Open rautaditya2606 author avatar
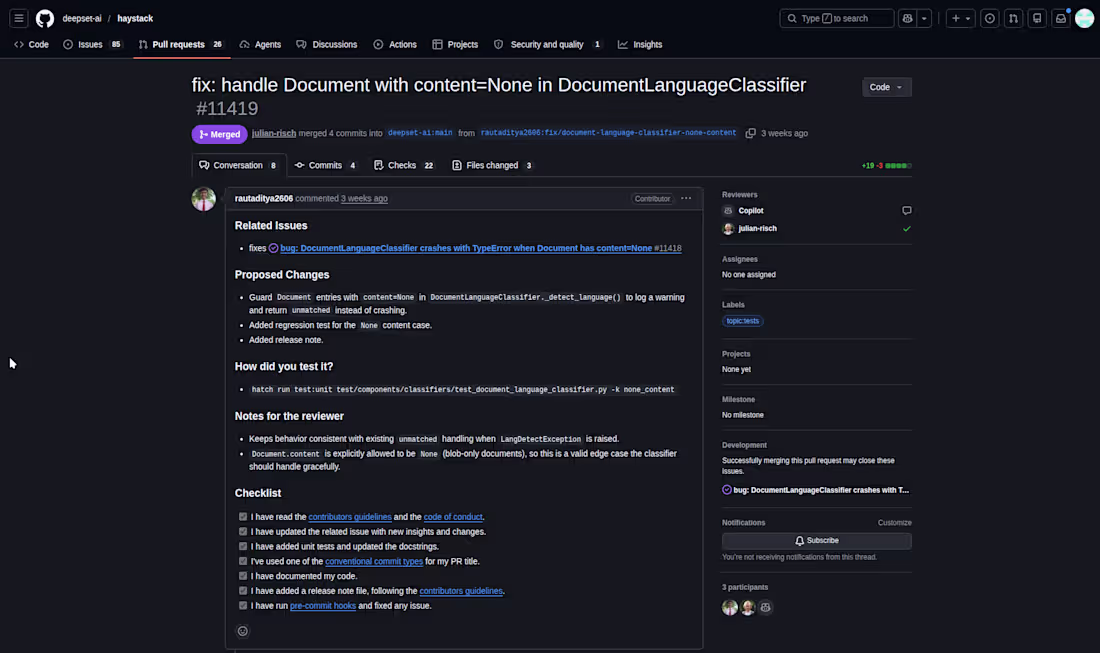1100x653 pixels. click(203, 199)
